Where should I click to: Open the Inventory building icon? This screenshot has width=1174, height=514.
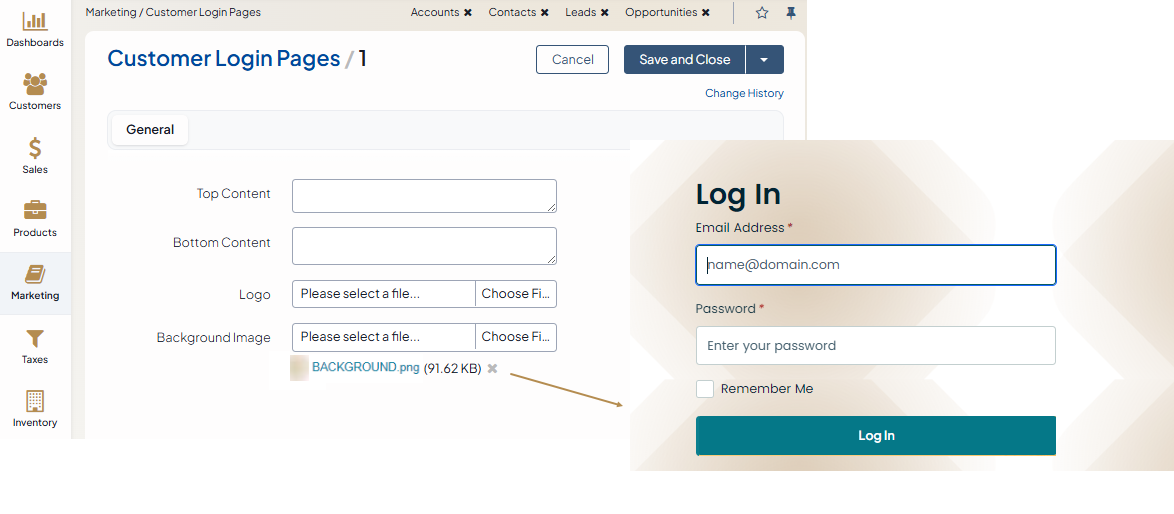pos(34,401)
